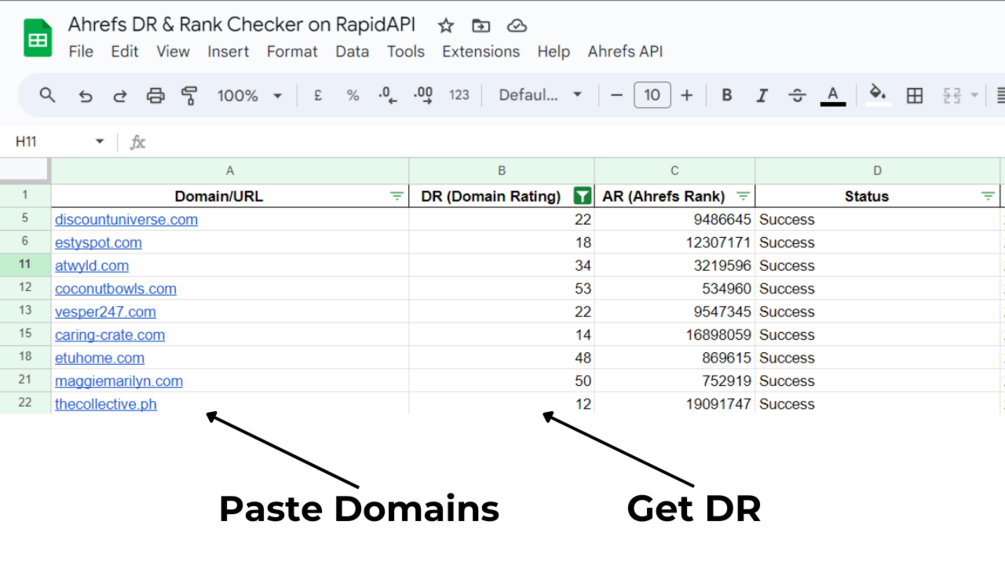
Task: Open the vesper247.com link
Action: click(x=105, y=312)
